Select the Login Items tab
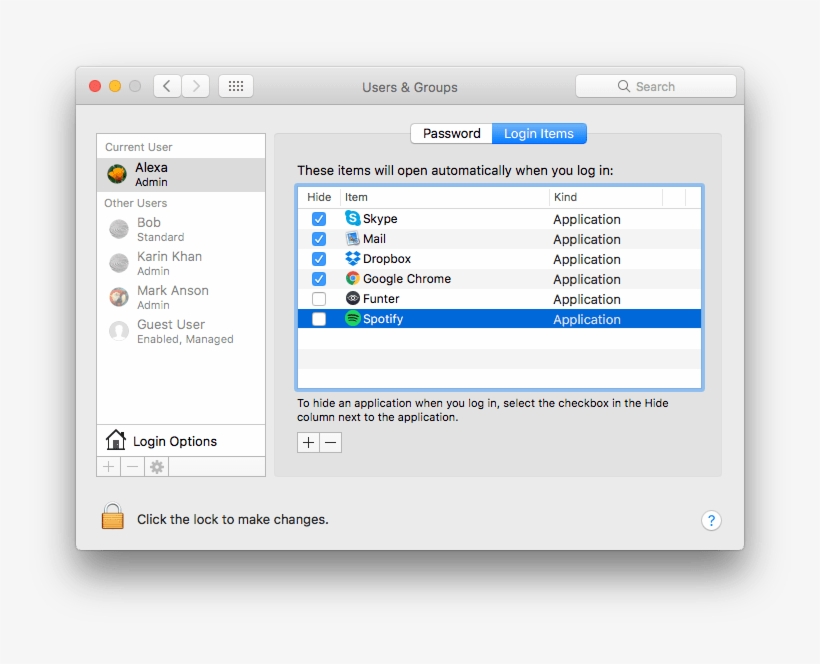The width and height of the screenshot is (820, 664). pyautogui.click(x=538, y=133)
